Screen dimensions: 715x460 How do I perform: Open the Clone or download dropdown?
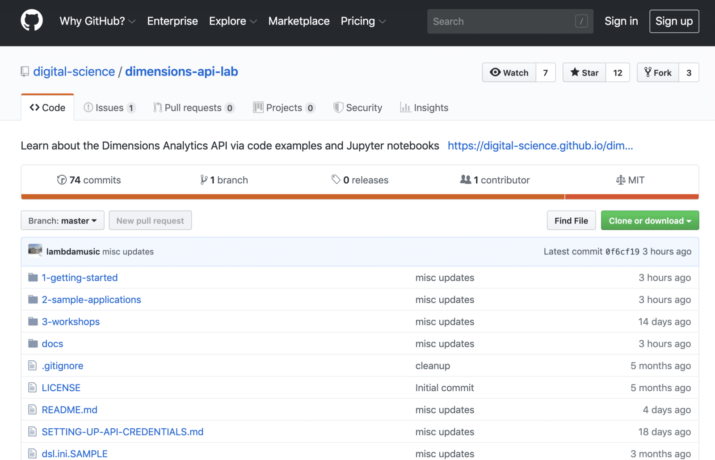[649, 221]
